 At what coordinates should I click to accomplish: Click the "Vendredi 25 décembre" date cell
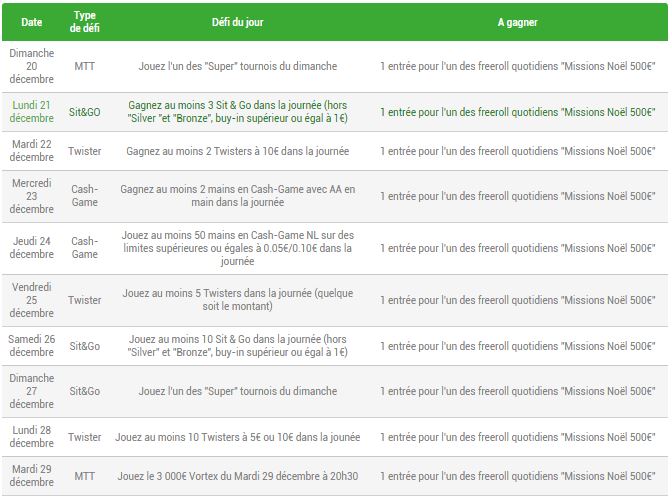click(32, 300)
